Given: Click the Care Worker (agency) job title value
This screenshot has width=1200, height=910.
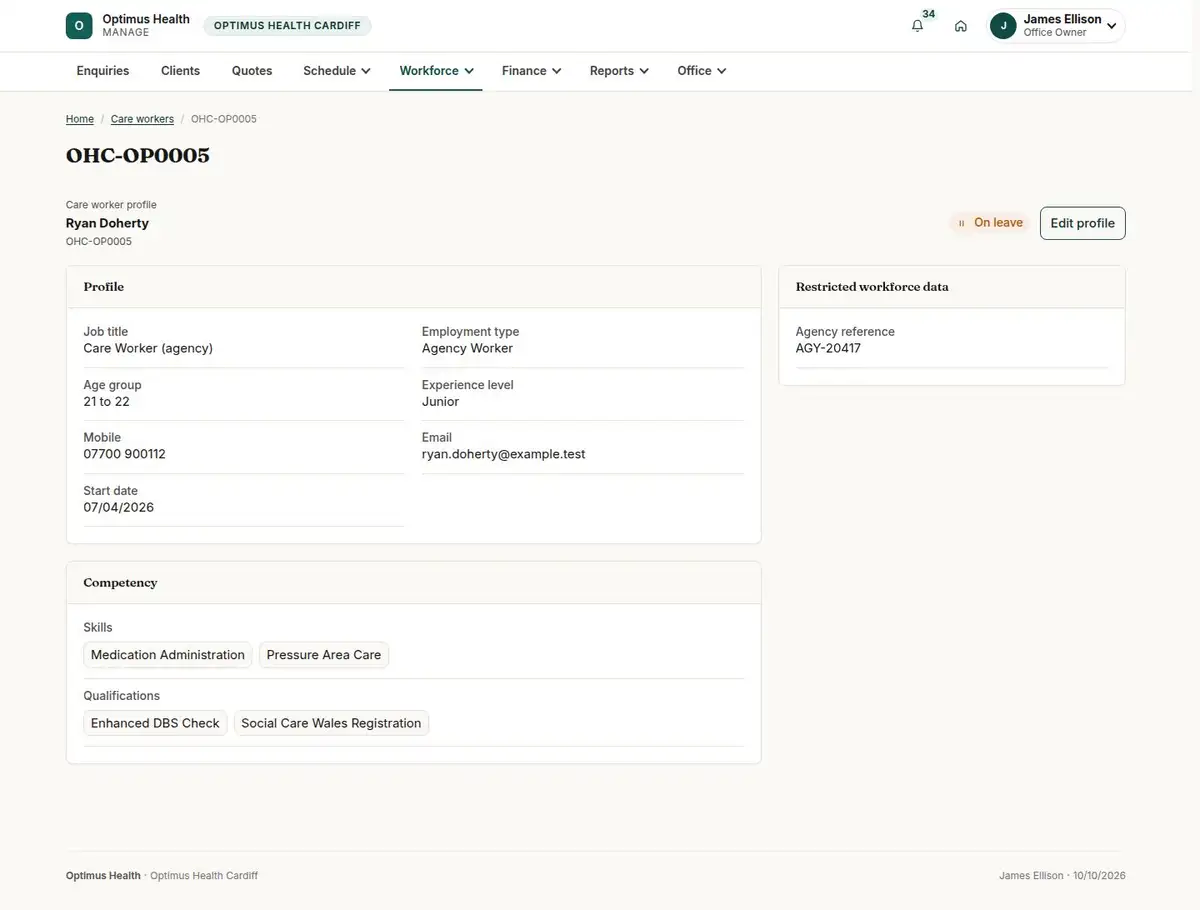Looking at the screenshot, I should point(148,348).
